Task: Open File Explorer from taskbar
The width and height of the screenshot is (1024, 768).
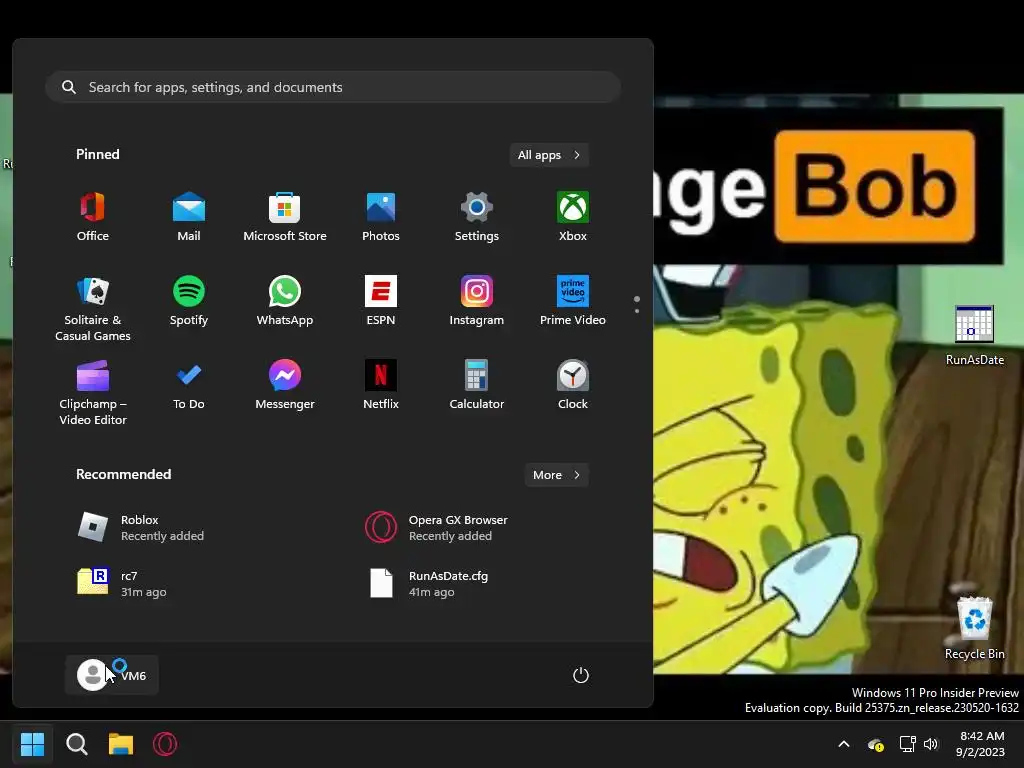Action: [121, 744]
